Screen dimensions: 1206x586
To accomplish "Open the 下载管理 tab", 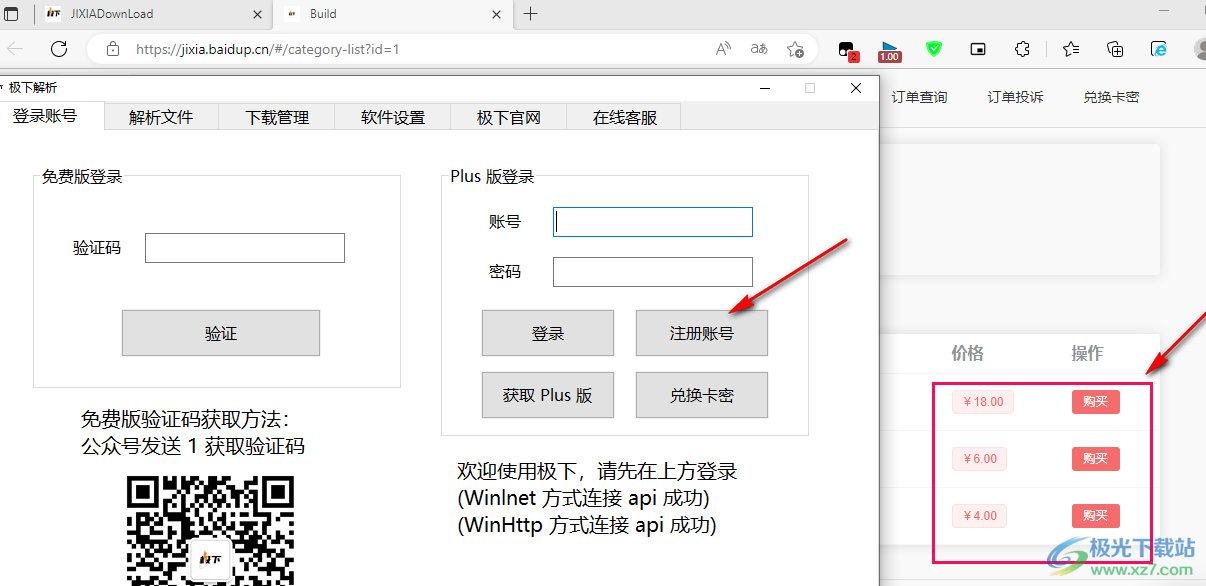I will (277, 117).
